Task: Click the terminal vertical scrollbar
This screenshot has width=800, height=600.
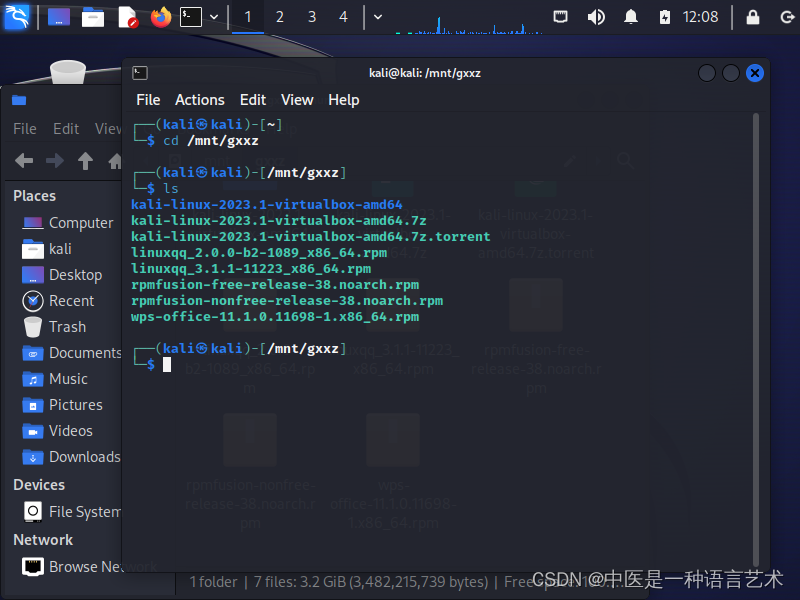Action: [x=756, y=339]
